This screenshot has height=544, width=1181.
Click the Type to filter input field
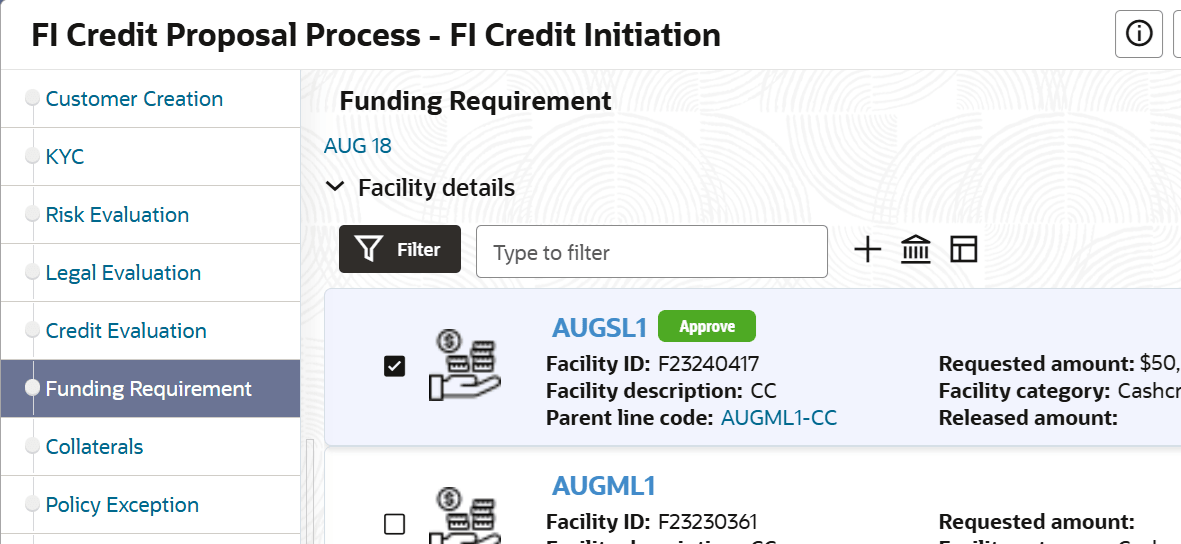tap(652, 252)
